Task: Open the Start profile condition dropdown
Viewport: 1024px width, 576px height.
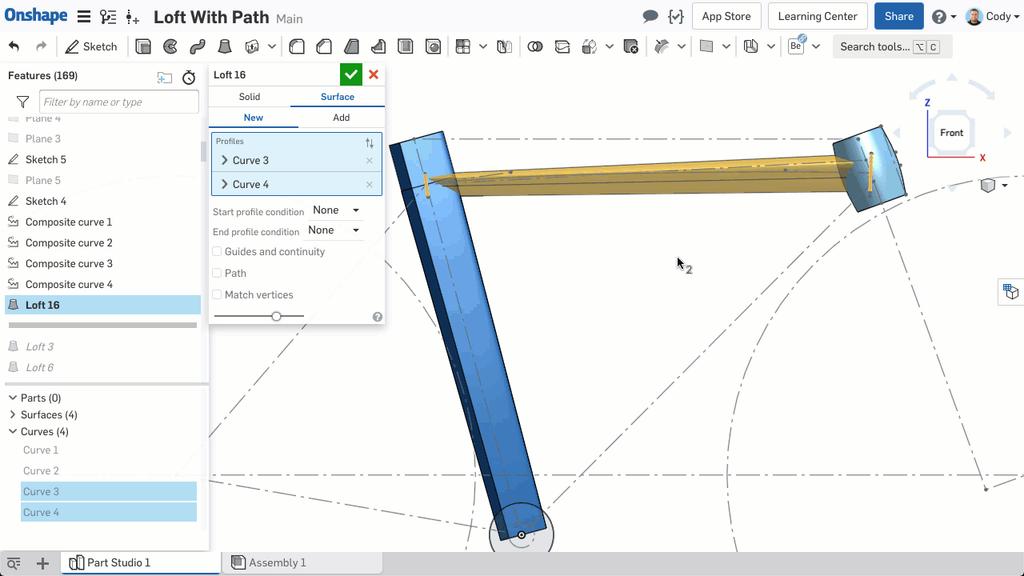Action: coord(335,211)
